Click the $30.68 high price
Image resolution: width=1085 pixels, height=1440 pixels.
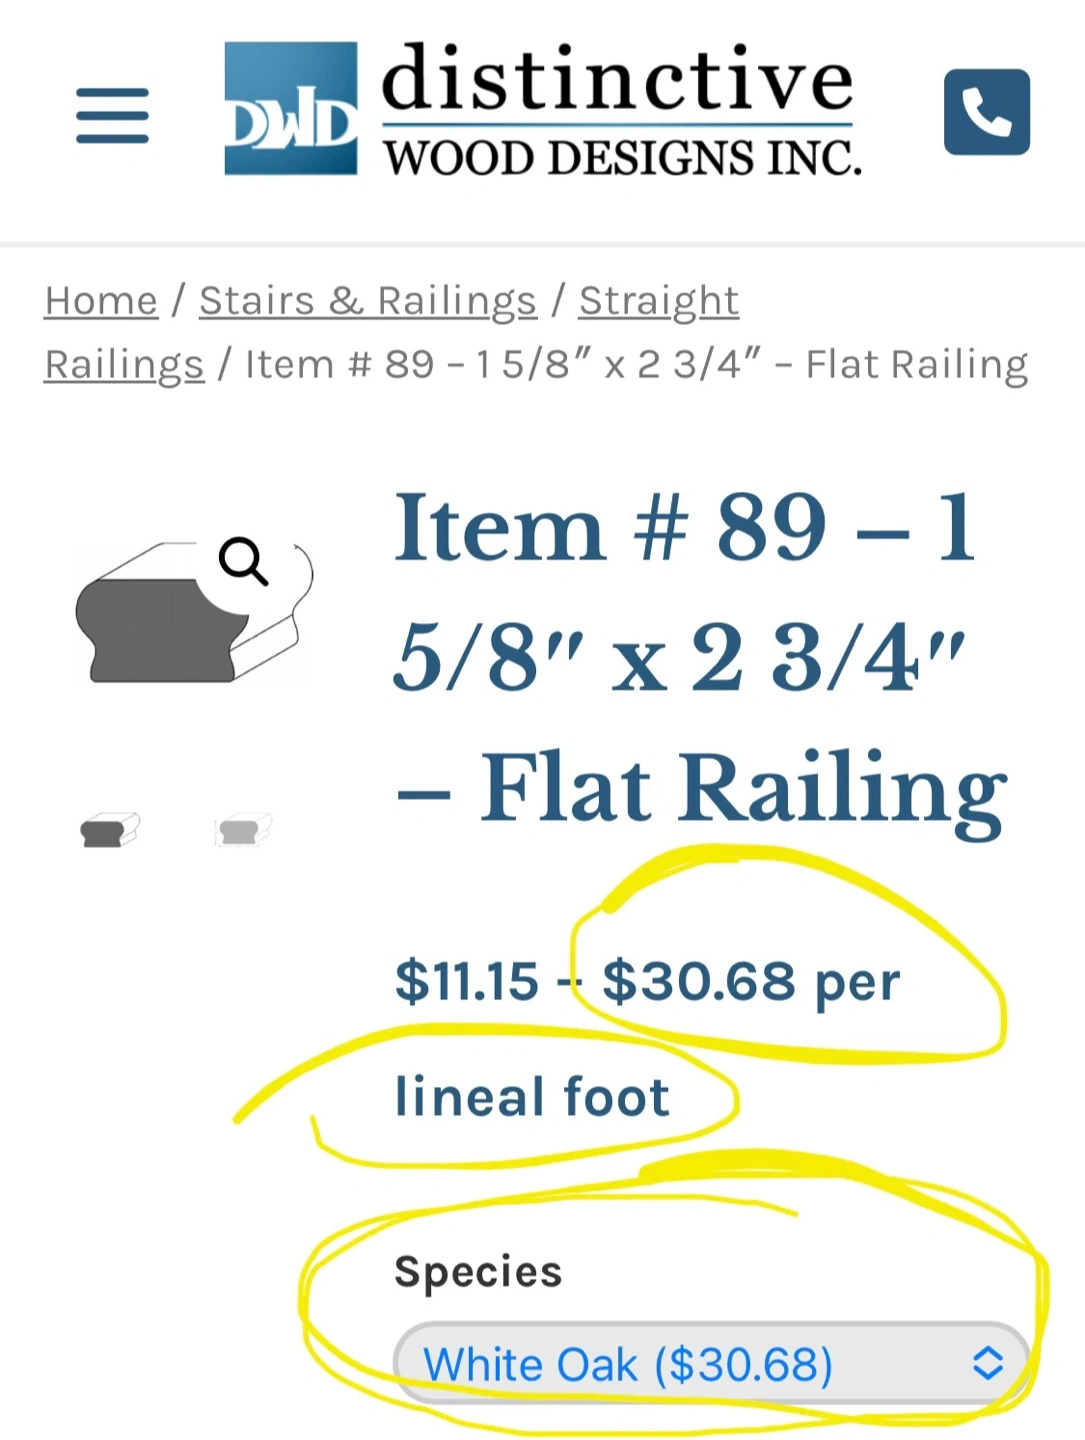pyautogui.click(x=699, y=981)
